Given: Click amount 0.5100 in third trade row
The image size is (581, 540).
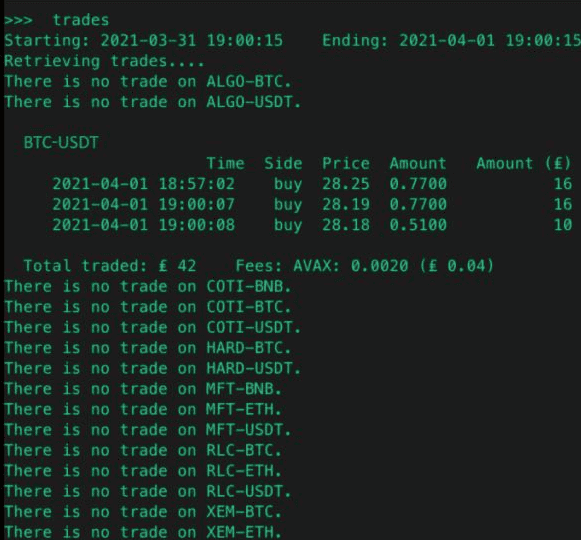Looking at the screenshot, I should pos(418,225).
